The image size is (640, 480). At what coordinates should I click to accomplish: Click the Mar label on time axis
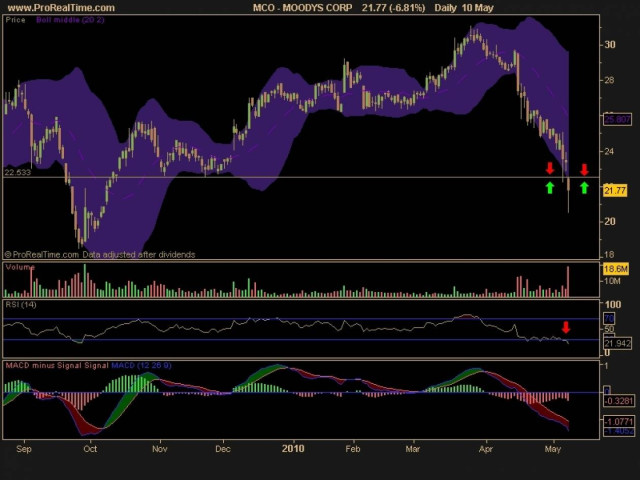pos(413,449)
